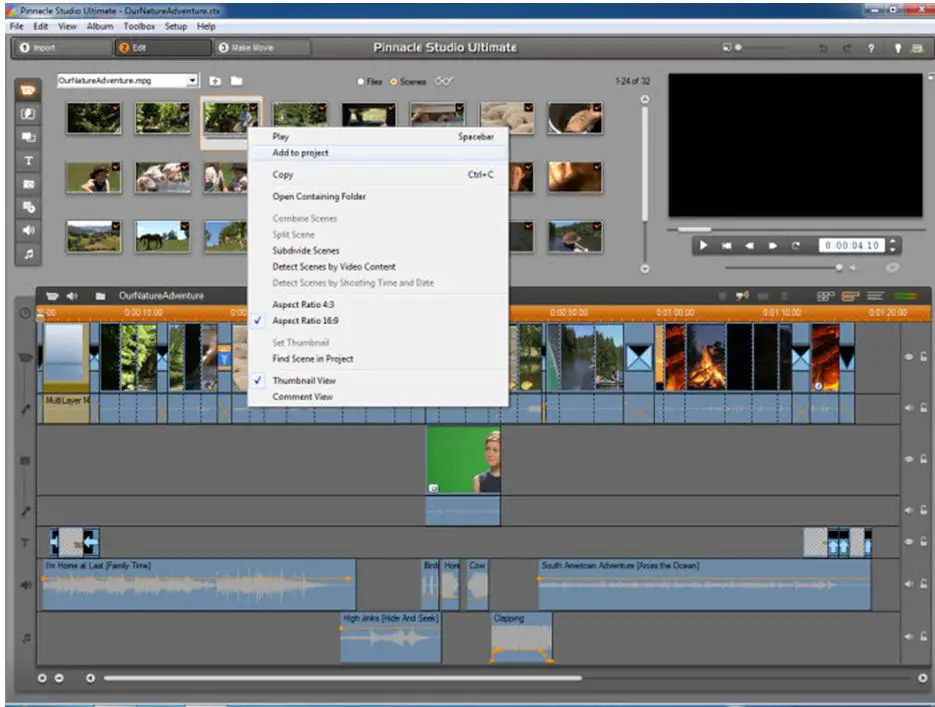
Task: Switch the movie window to Storyboard view
Action: click(x=825, y=296)
